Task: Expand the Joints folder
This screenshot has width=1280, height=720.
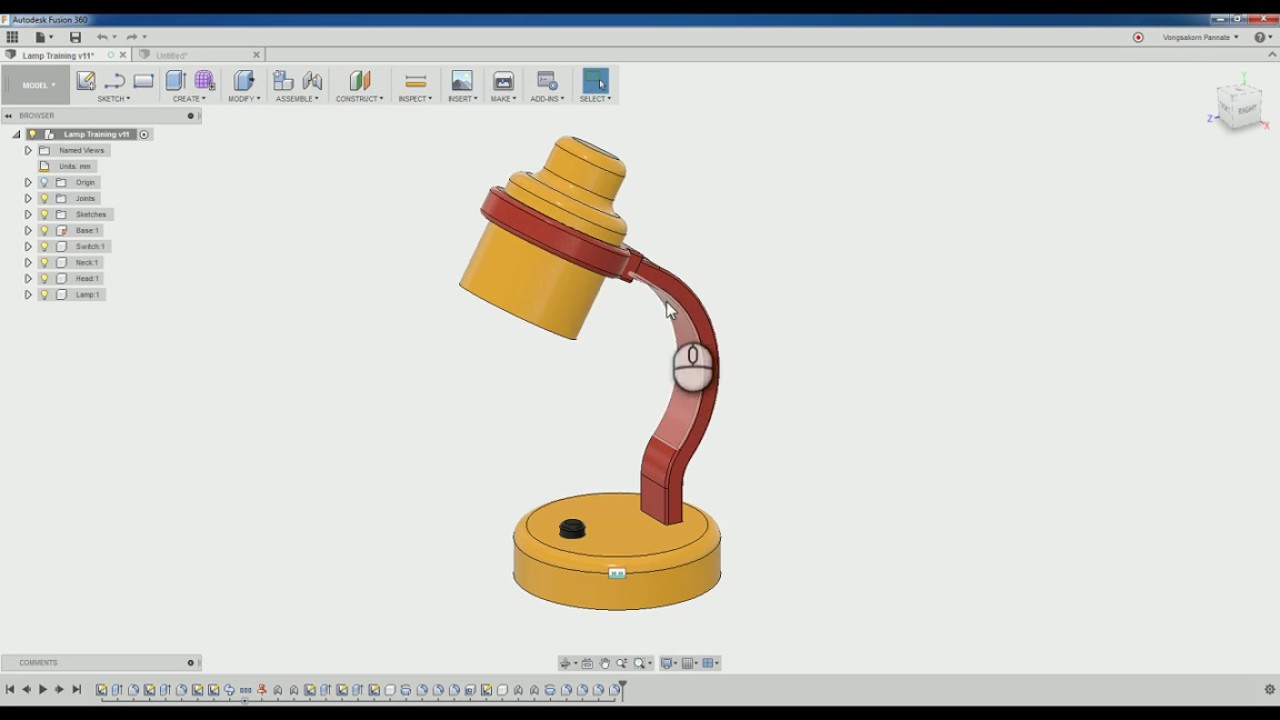Action: (28, 198)
